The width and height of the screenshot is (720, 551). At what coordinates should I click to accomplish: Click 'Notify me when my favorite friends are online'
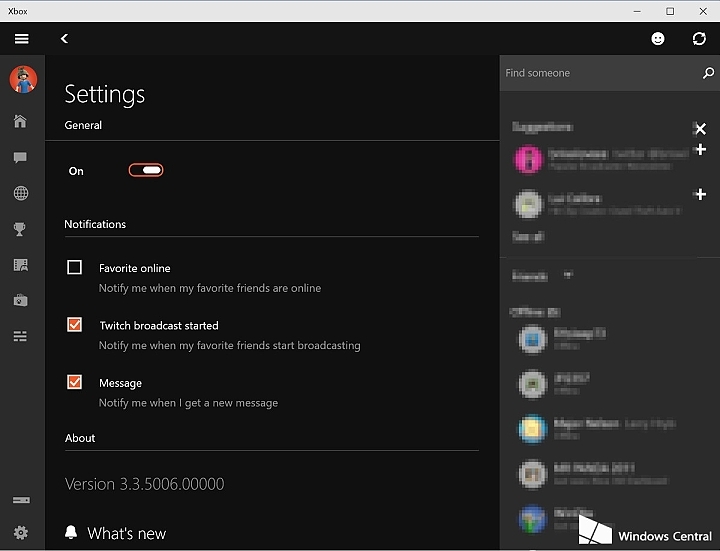click(210, 288)
